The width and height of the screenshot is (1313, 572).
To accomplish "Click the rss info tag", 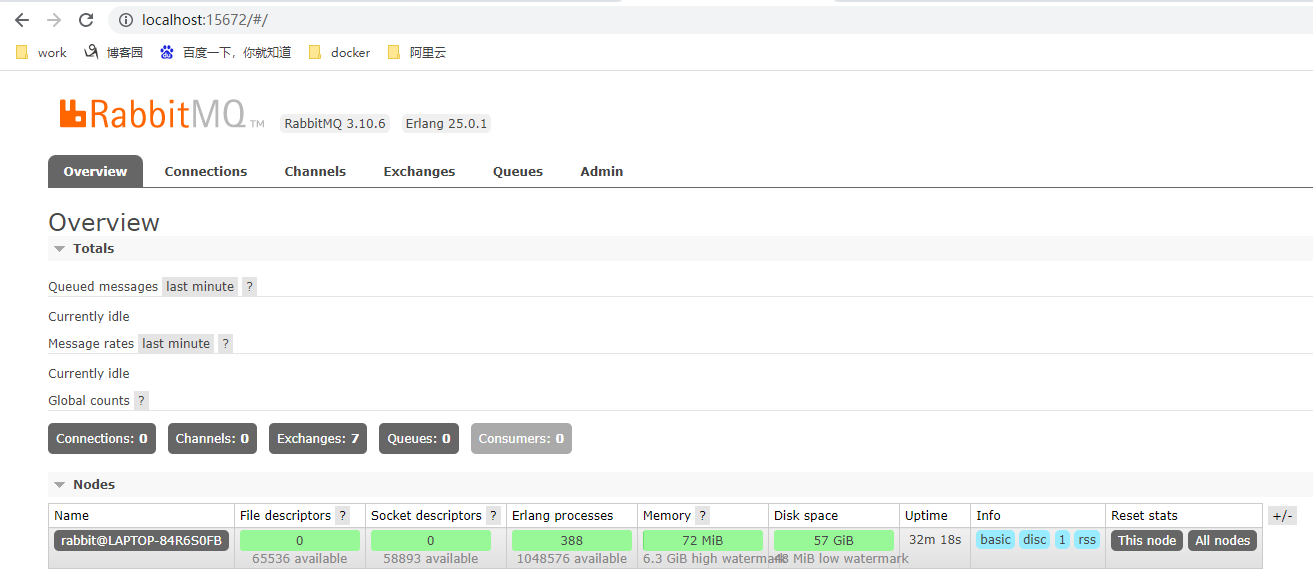I will [x=1087, y=540].
